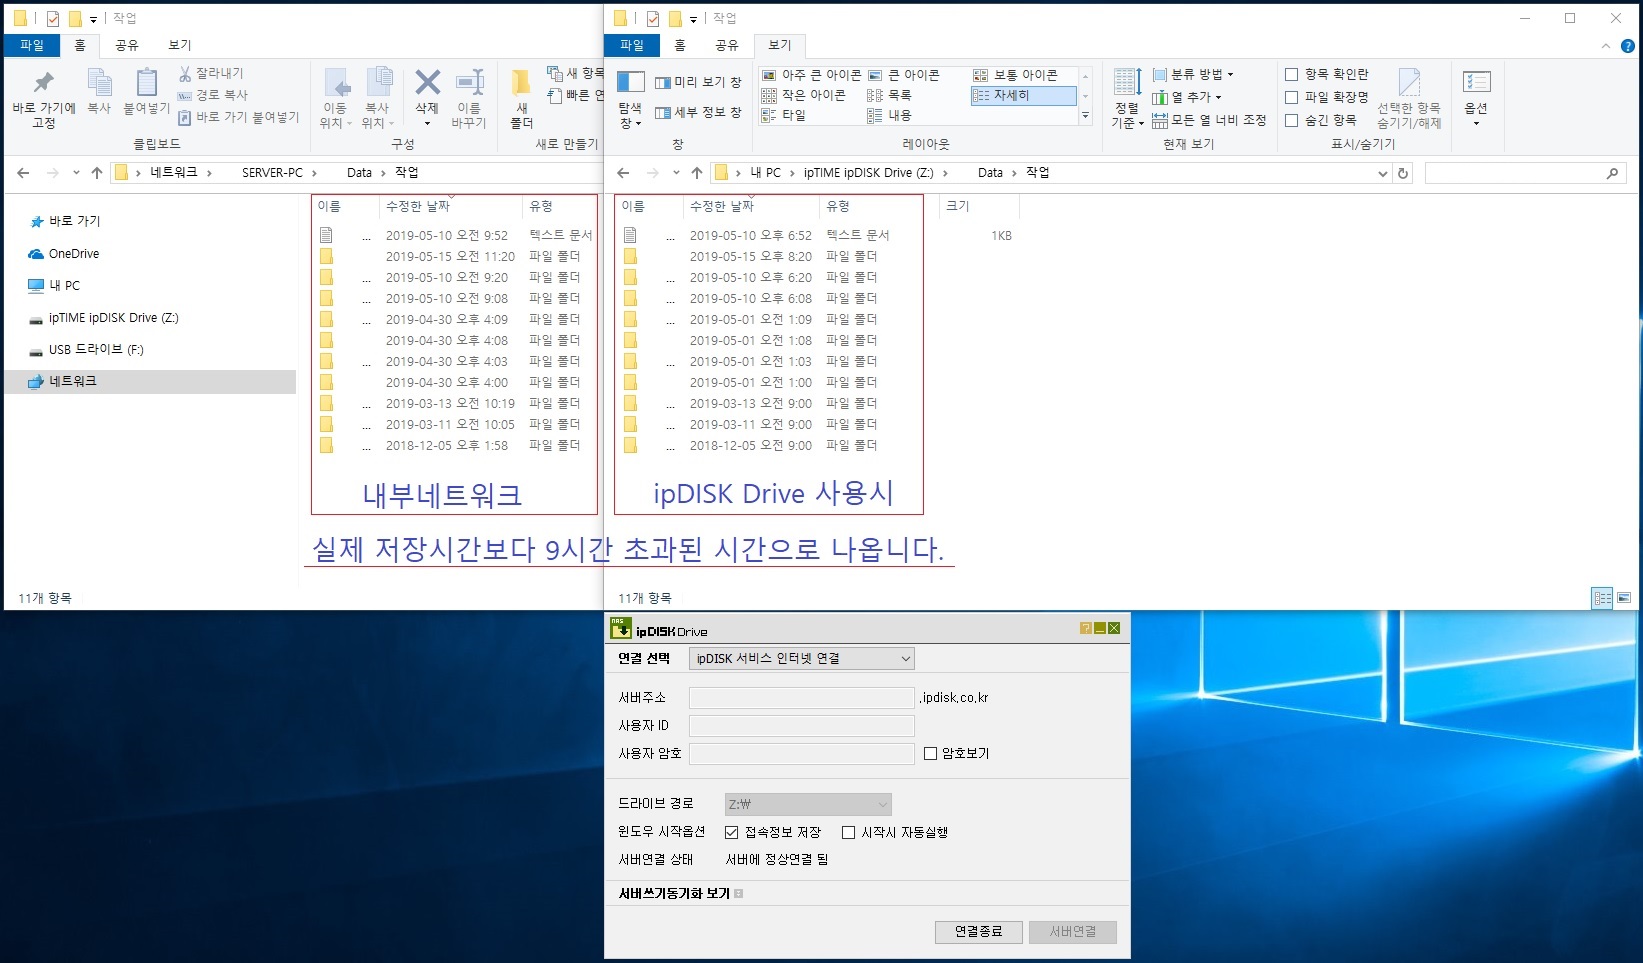Open Share tab in right window

pyautogui.click(x=727, y=45)
